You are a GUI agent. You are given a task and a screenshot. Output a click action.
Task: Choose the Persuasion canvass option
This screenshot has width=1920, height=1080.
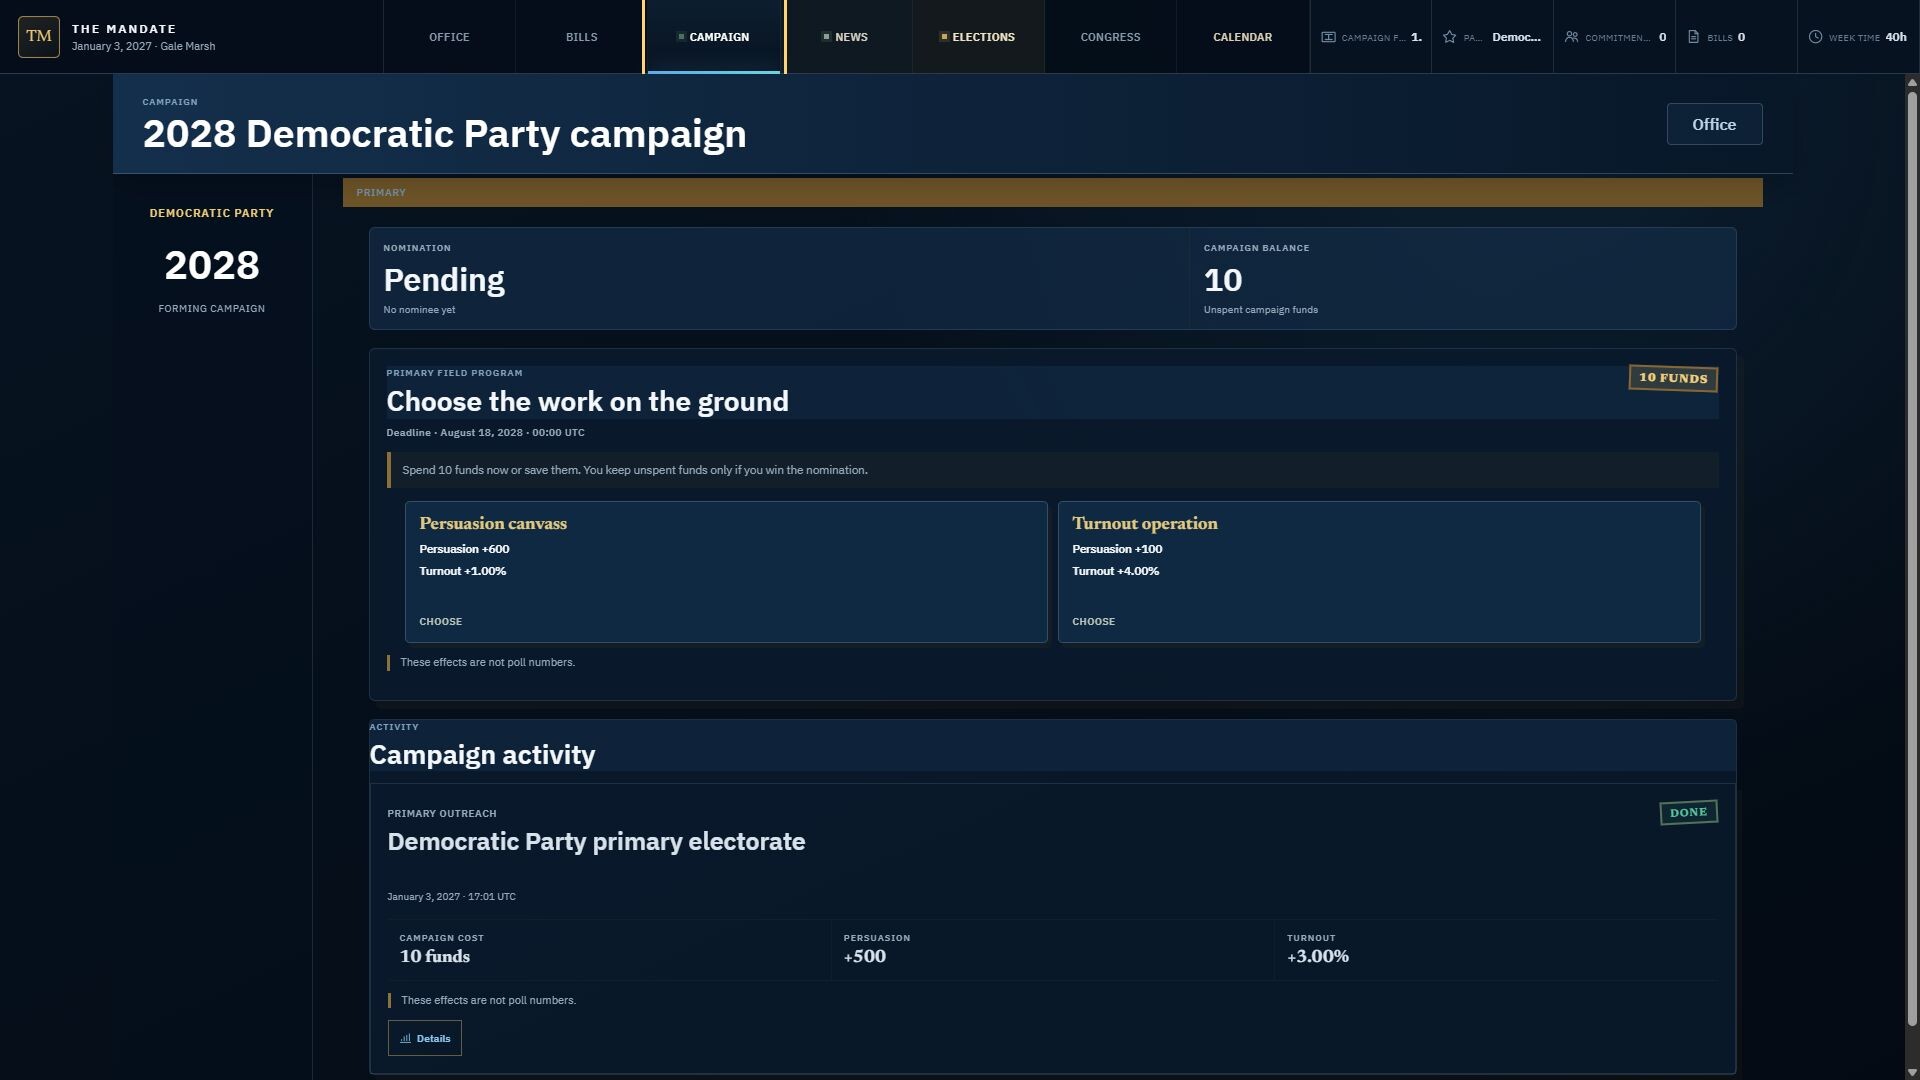[726, 572]
